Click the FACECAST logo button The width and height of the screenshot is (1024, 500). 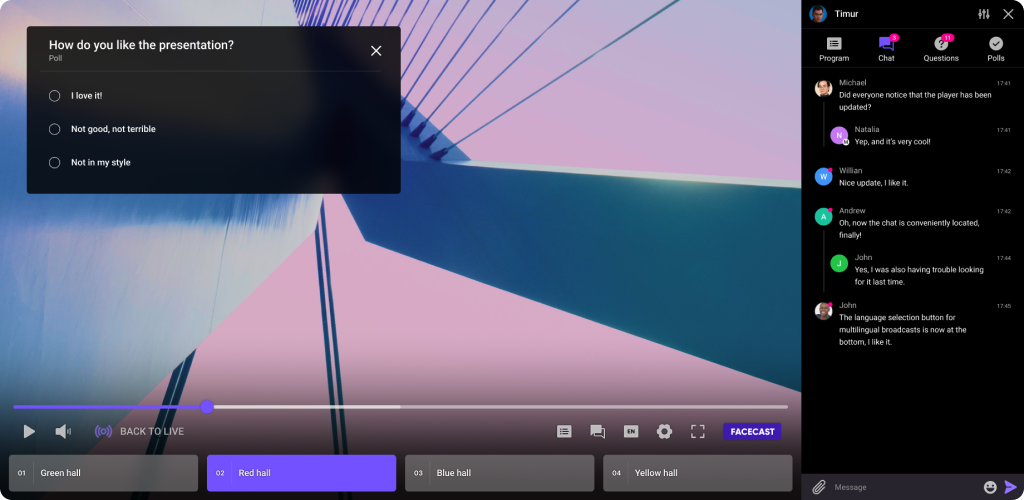(x=752, y=431)
